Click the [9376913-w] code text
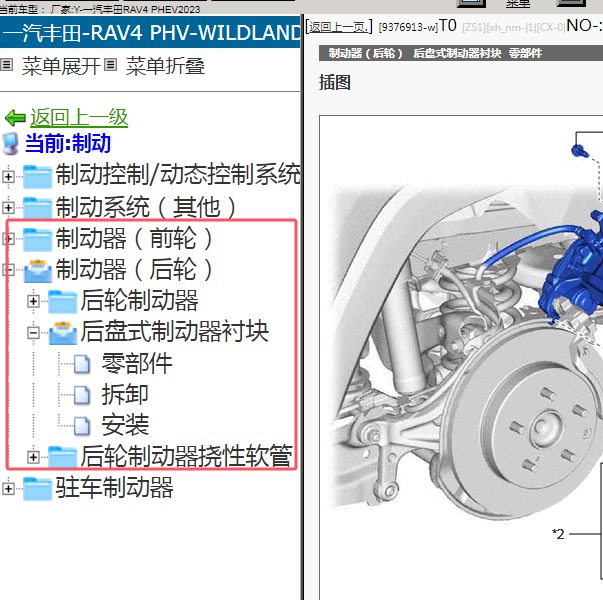 [x=408, y=27]
